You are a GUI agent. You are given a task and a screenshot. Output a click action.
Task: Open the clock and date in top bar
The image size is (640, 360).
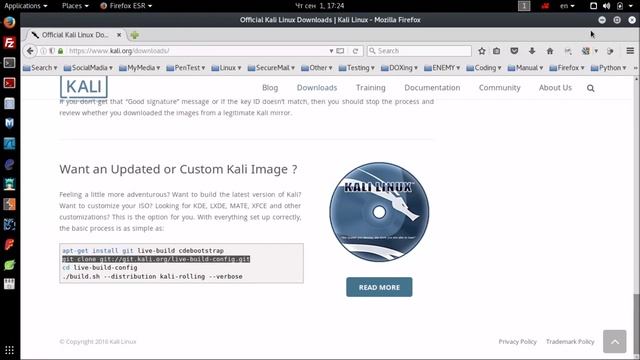tap(320, 6)
